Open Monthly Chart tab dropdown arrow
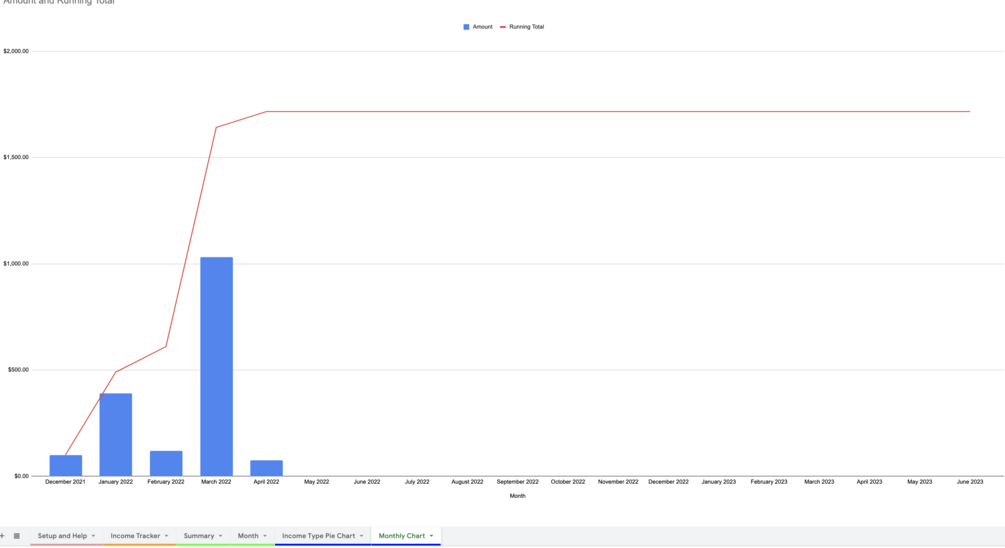 point(431,536)
